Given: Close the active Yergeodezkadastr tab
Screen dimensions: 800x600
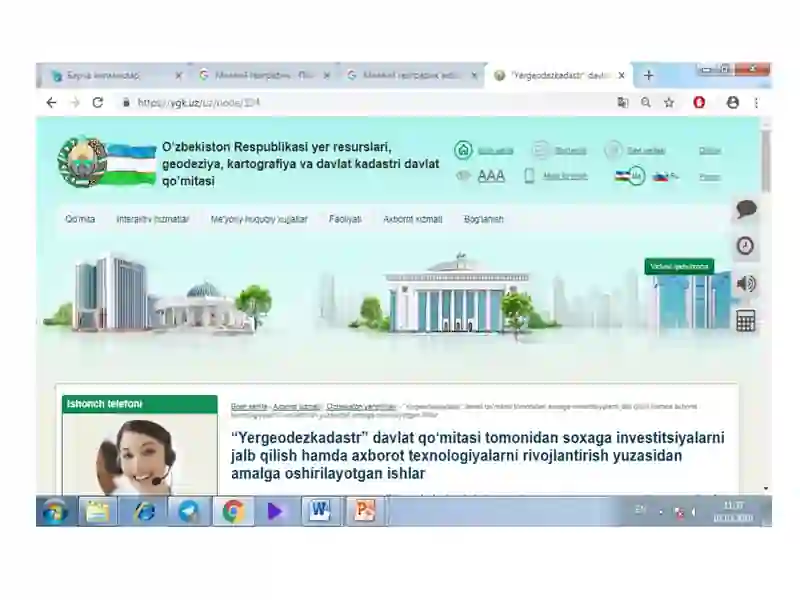Looking at the screenshot, I should point(621,76).
